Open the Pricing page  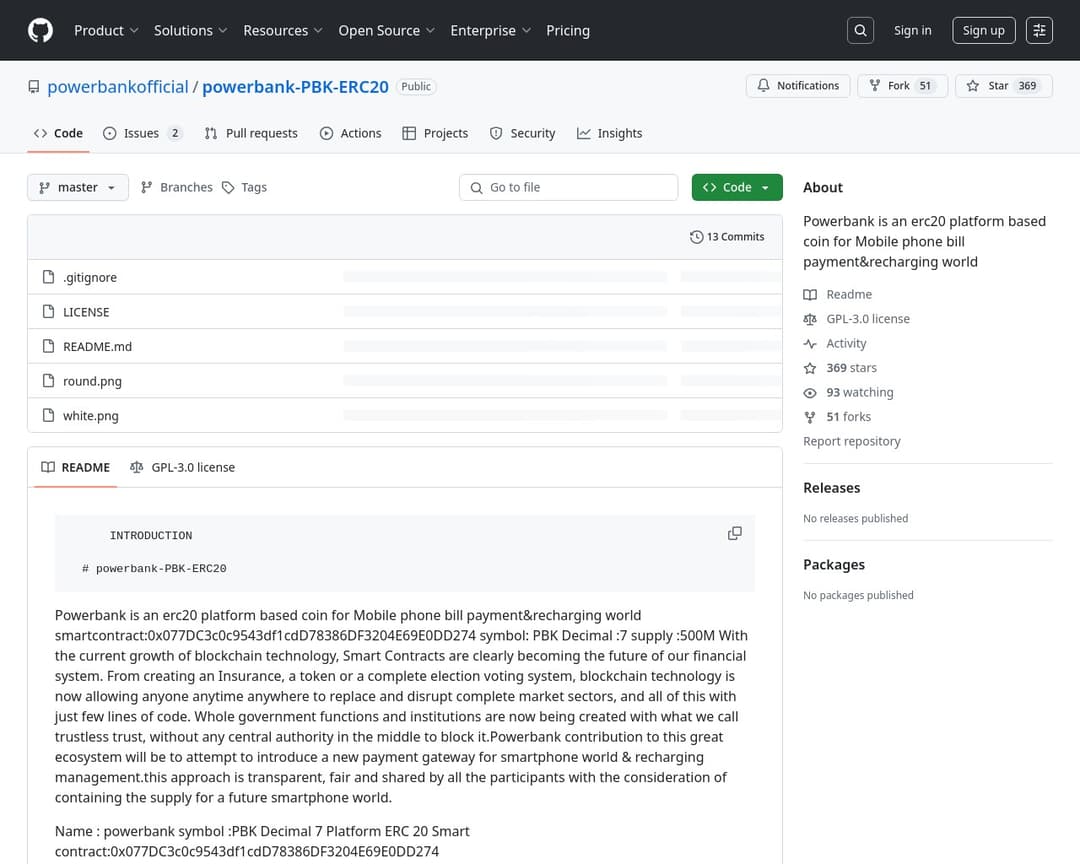tap(568, 30)
